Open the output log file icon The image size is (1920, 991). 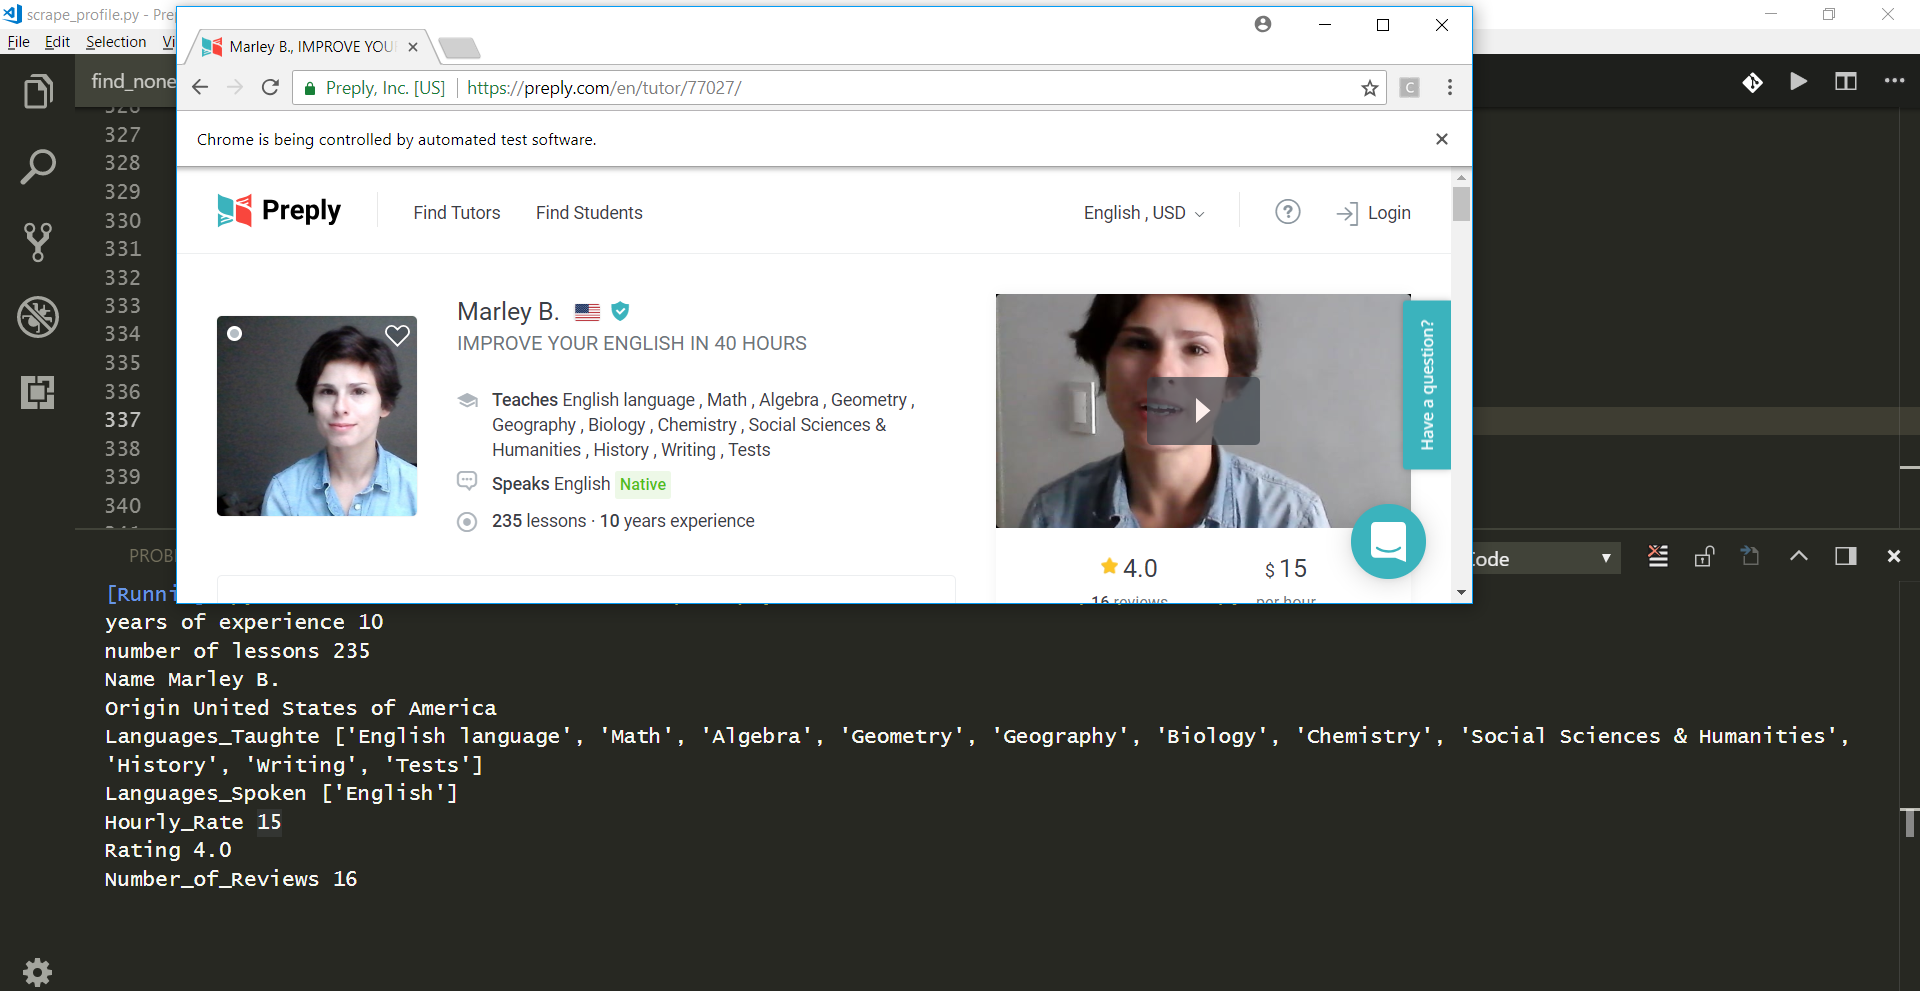pos(1750,556)
